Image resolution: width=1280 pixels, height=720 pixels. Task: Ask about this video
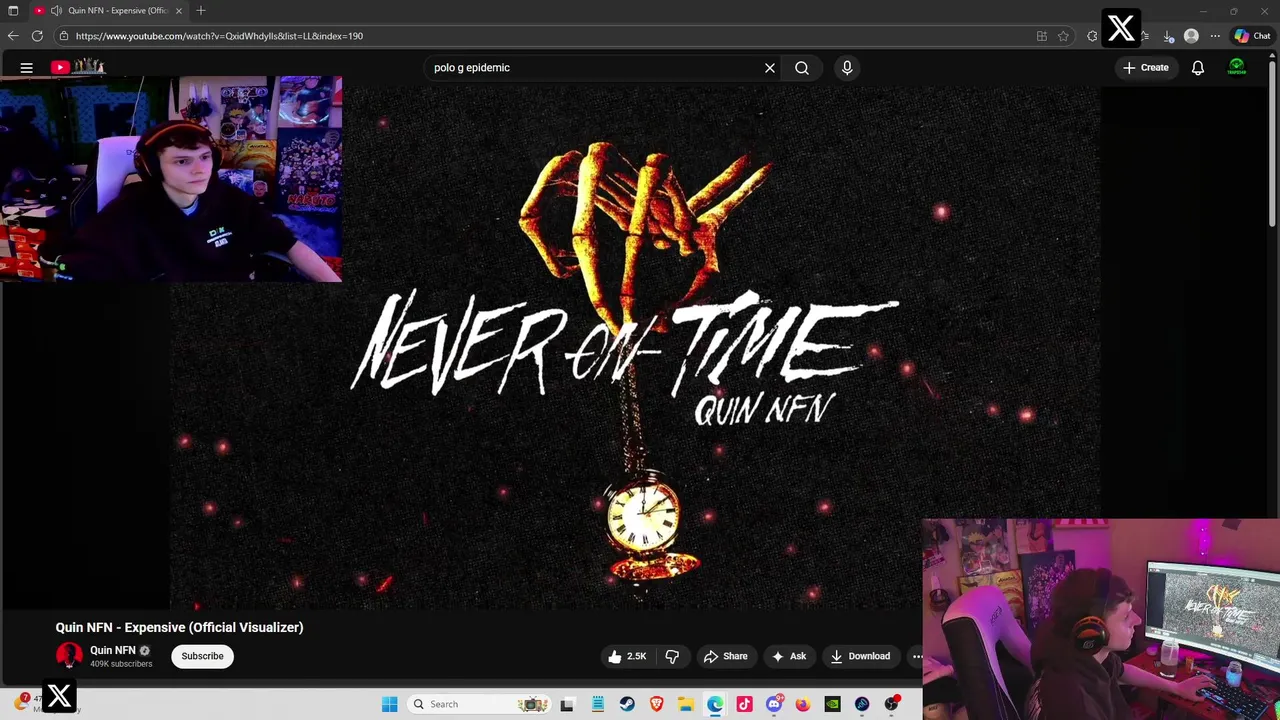pyautogui.click(x=789, y=656)
